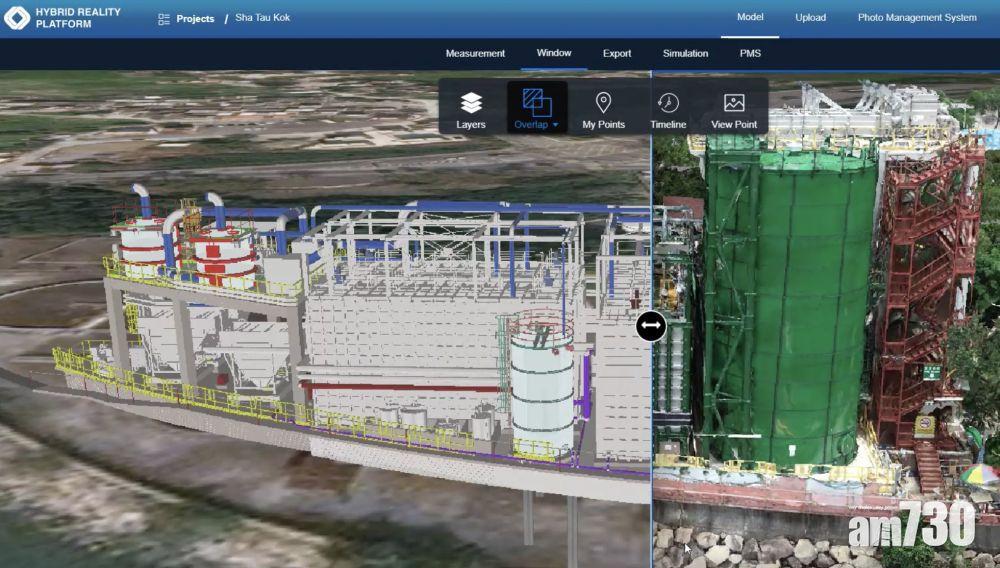The image size is (1000, 568).
Task: Select the PMS menu item
Action: tap(750, 53)
